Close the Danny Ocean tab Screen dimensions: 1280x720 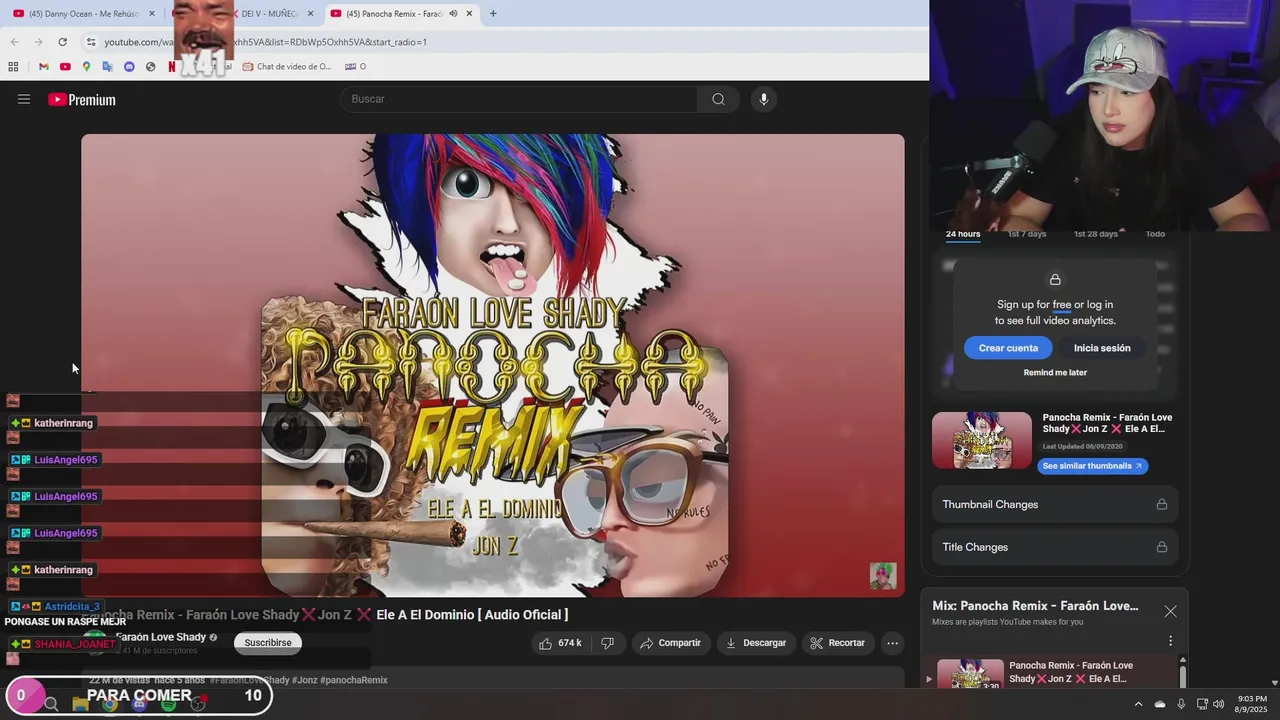tap(152, 14)
